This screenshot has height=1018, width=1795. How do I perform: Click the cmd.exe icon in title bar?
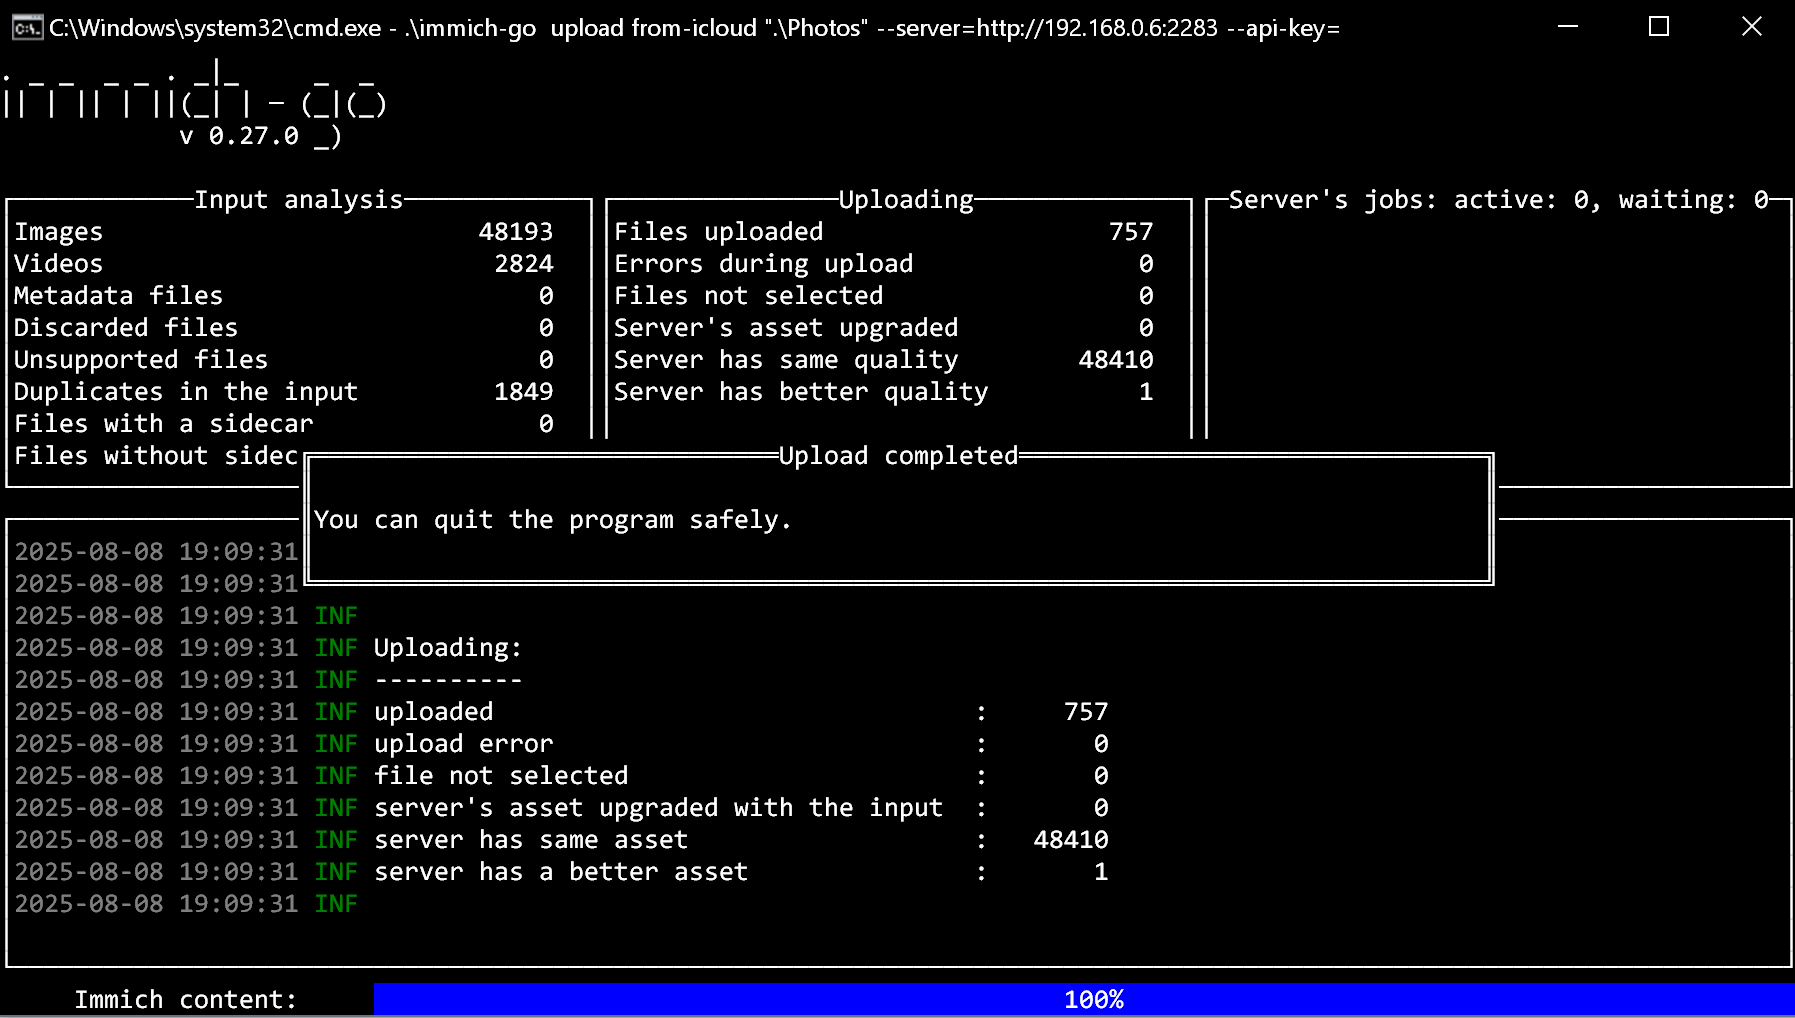(27, 27)
